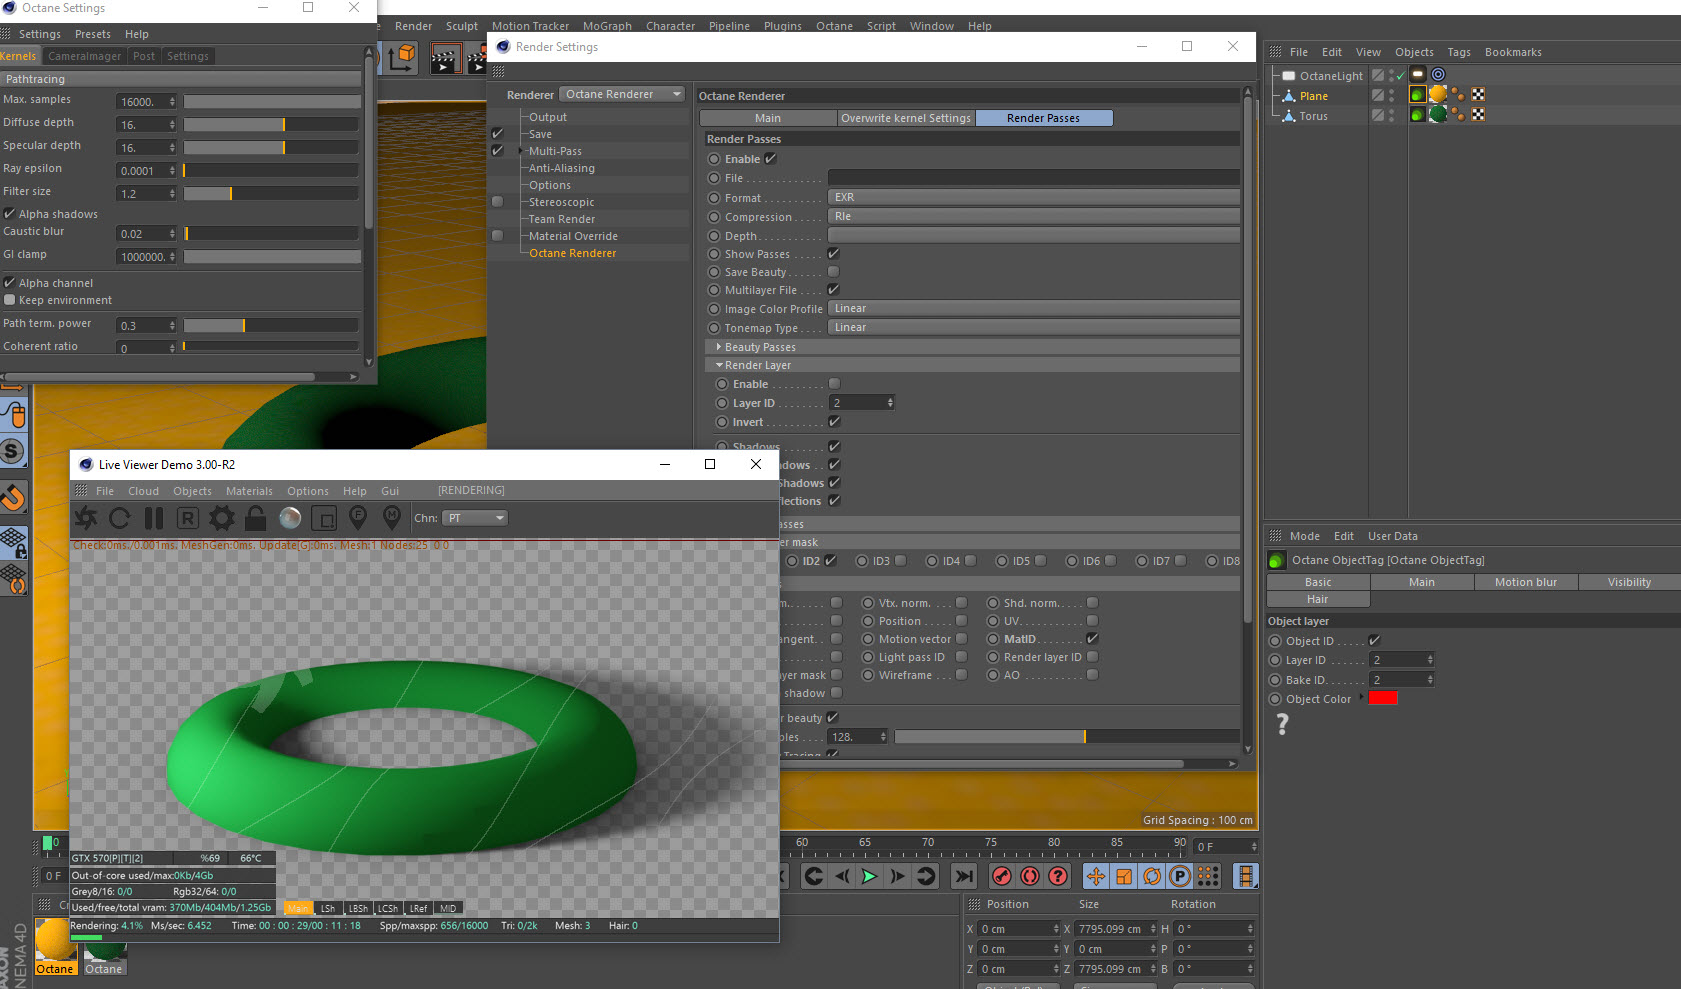Show the MID pass button in Live Viewer
The image size is (1681, 989).
[448, 908]
